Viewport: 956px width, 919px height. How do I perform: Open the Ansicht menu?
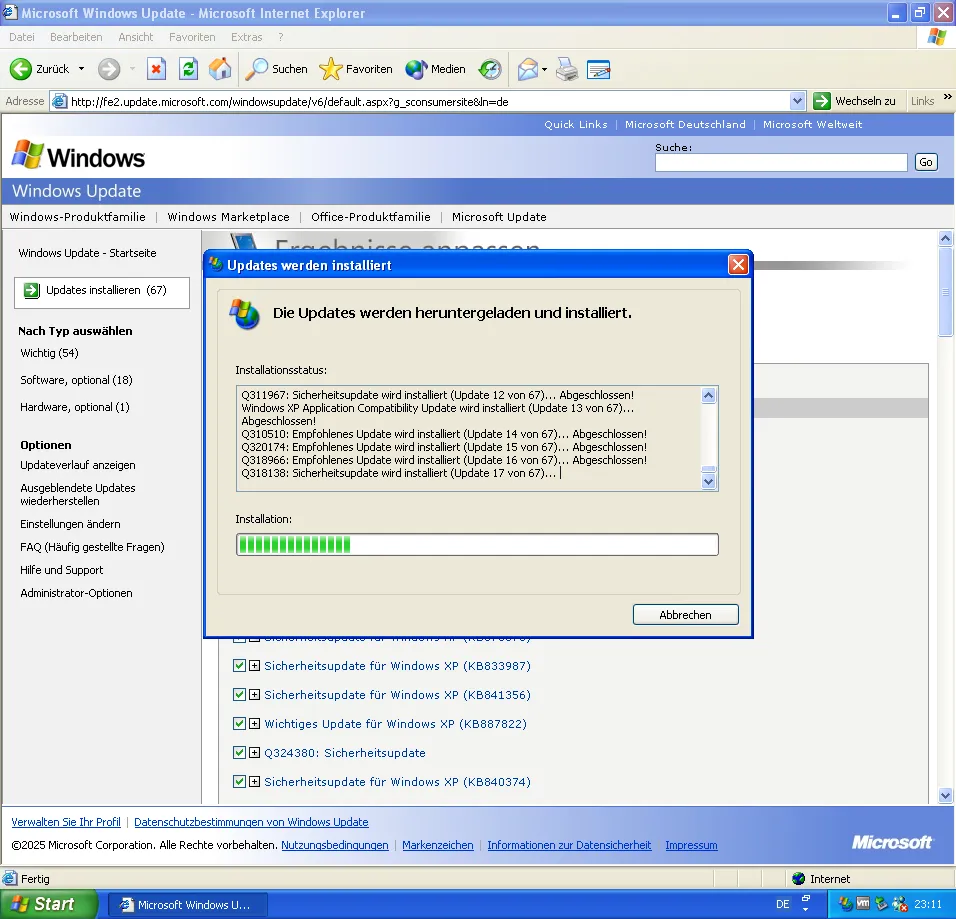point(136,37)
